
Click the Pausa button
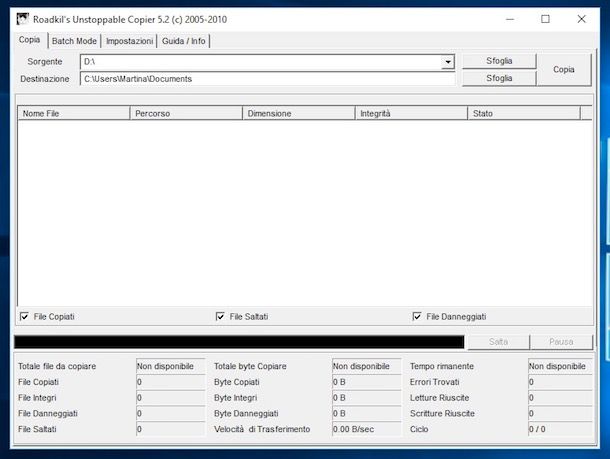point(561,342)
